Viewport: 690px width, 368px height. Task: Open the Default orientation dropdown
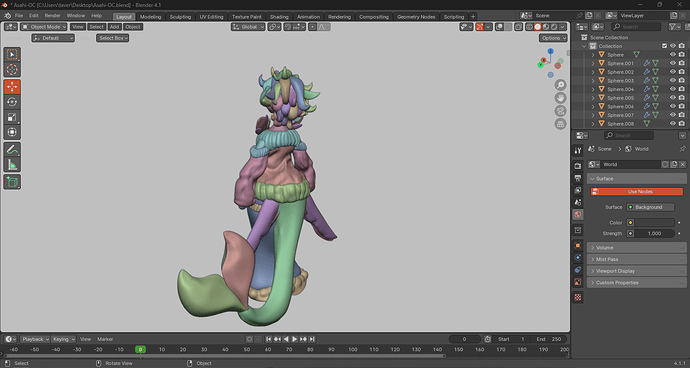(53, 38)
